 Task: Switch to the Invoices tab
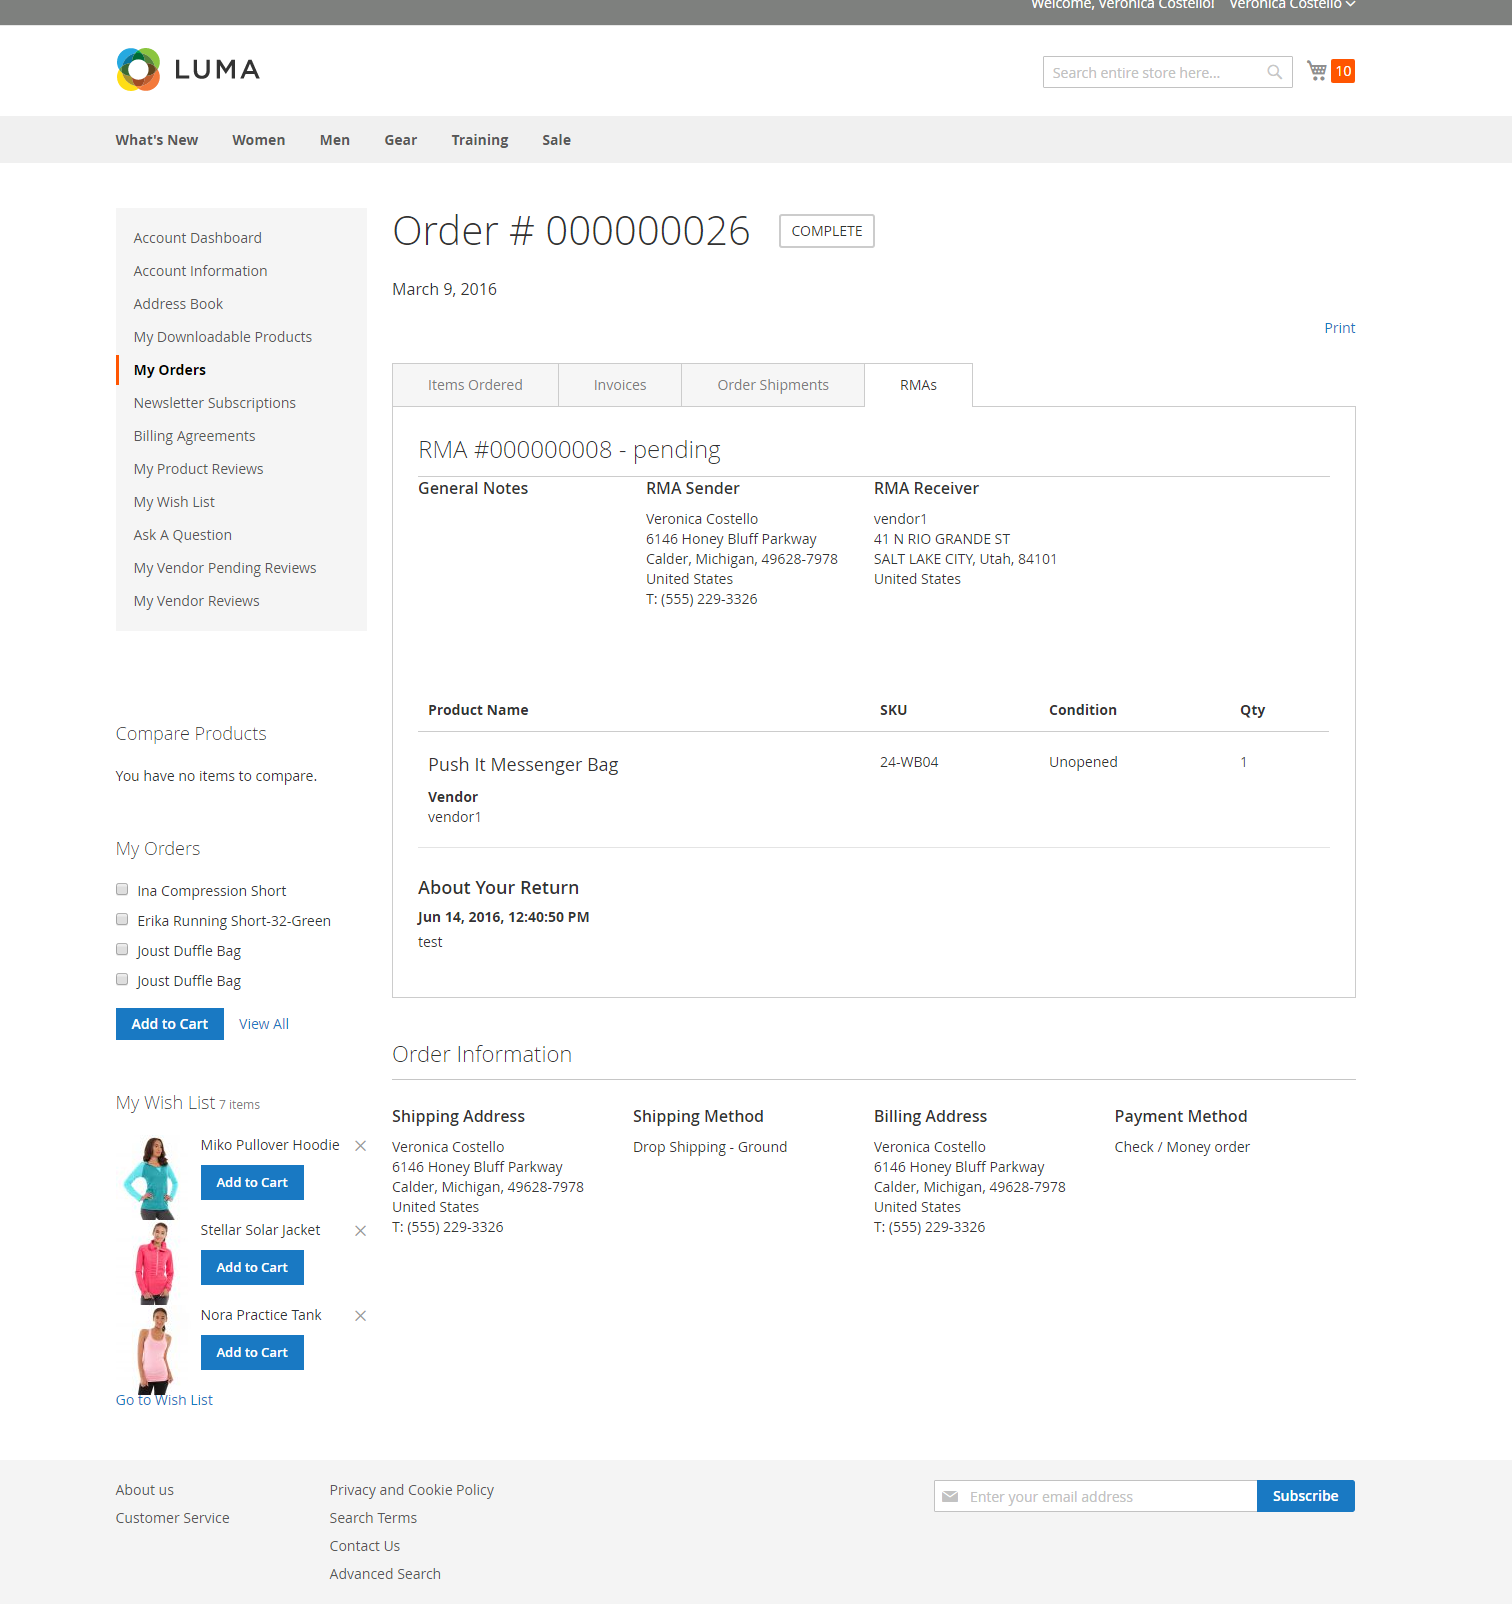(620, 385)
